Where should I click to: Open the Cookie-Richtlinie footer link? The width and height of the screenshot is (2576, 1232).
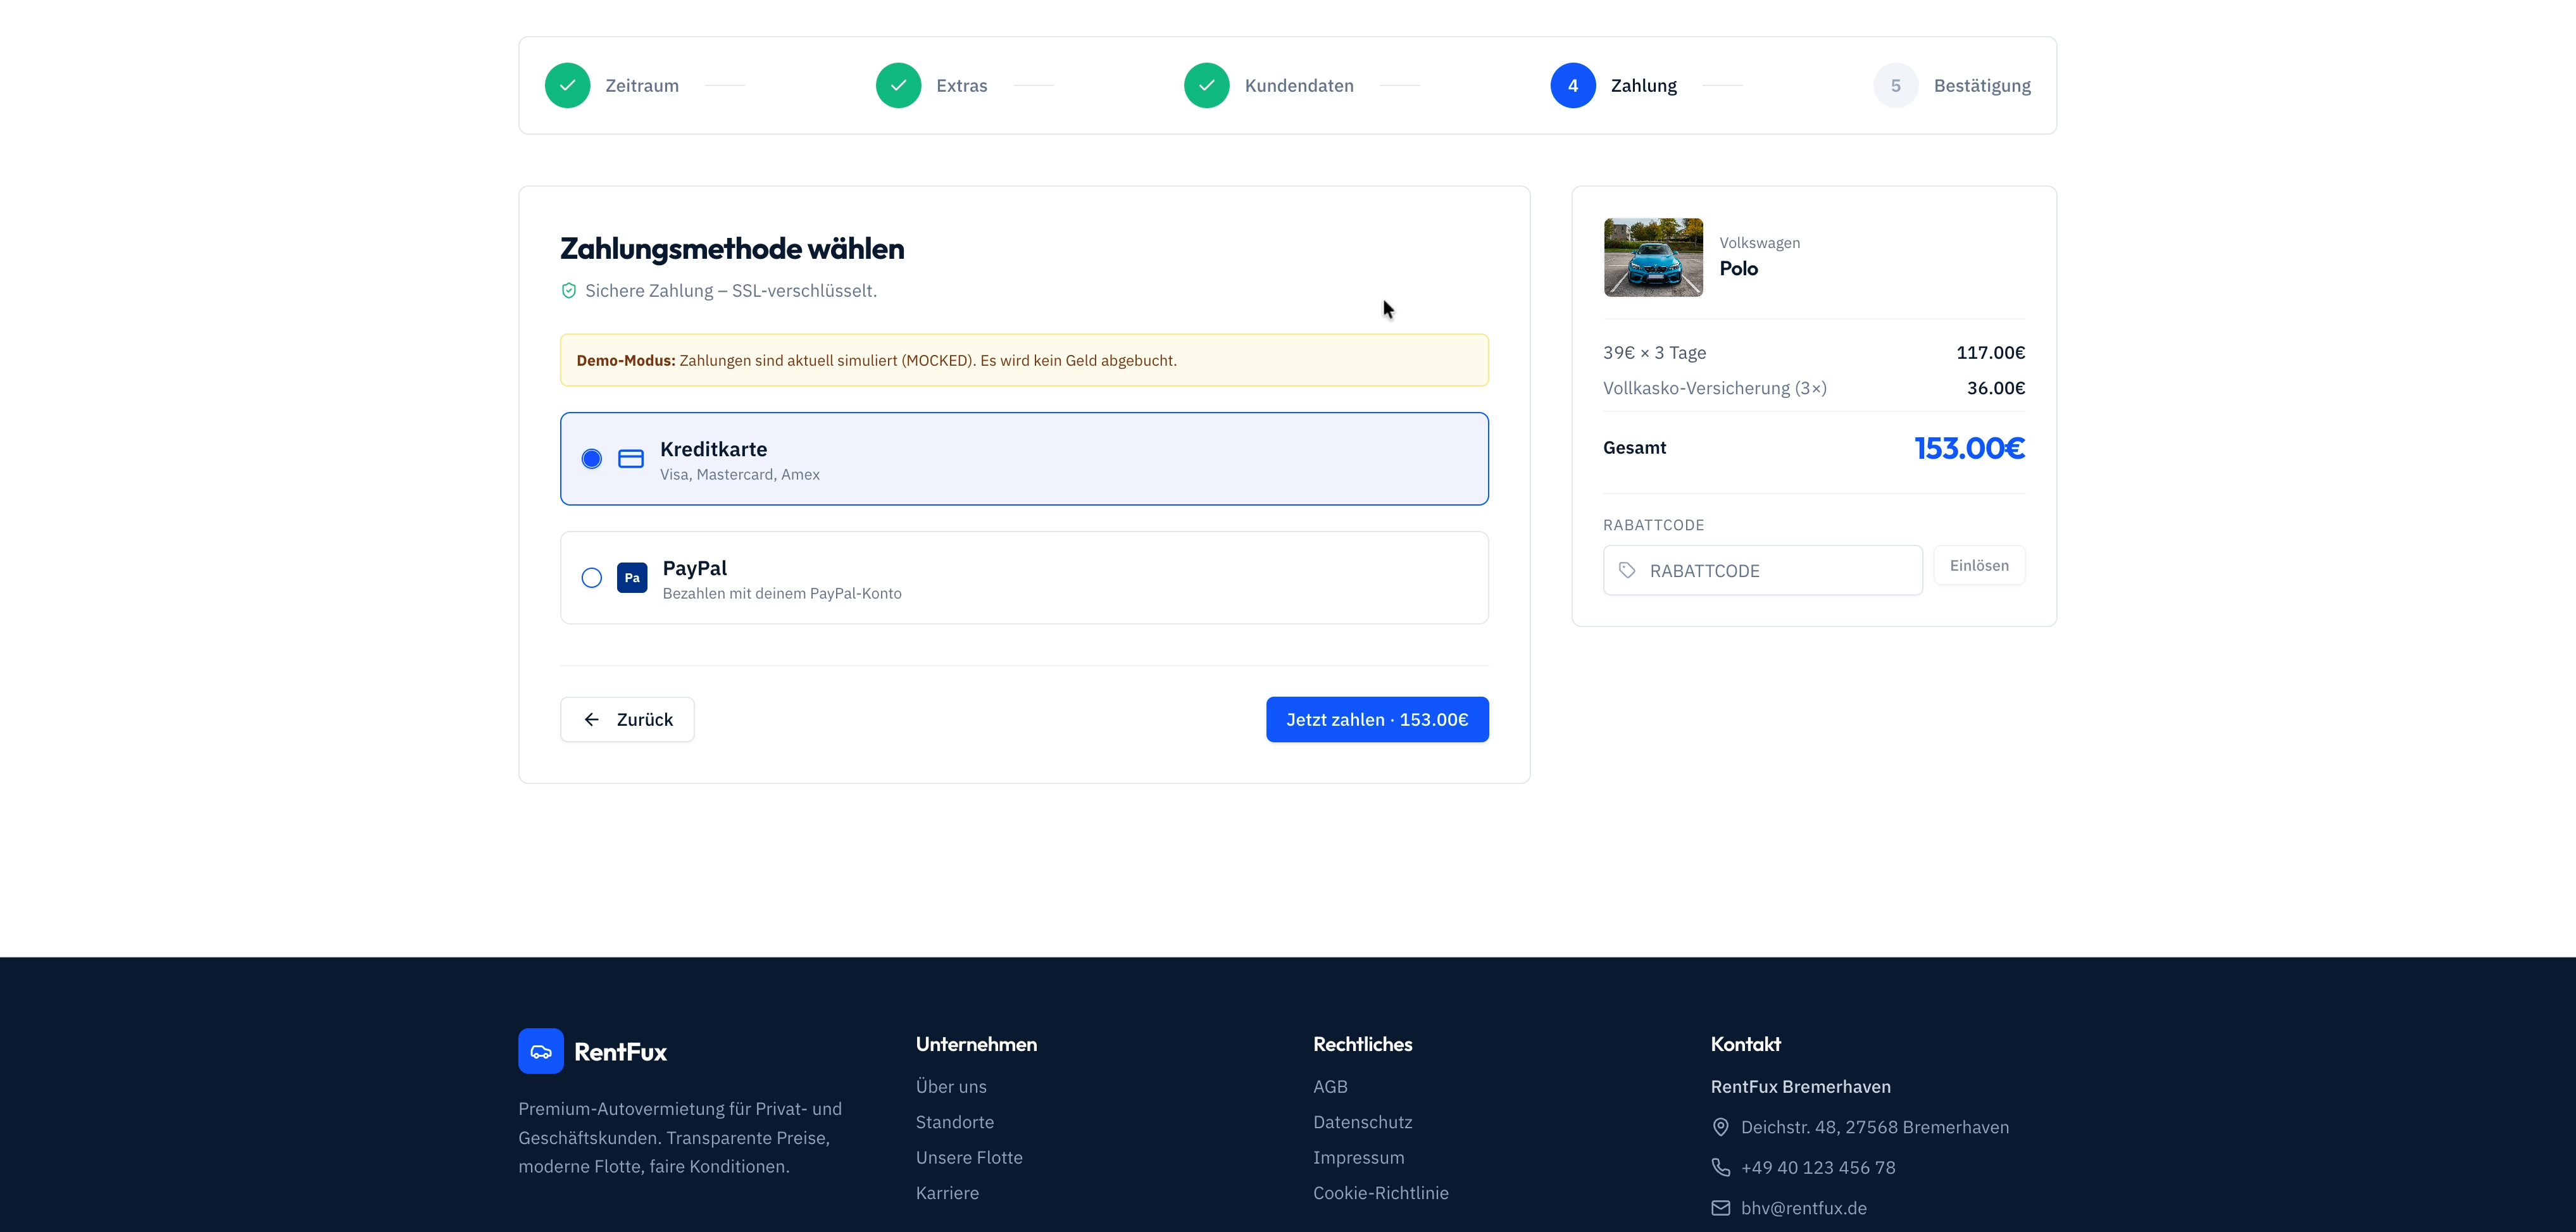[1380, 1193]
